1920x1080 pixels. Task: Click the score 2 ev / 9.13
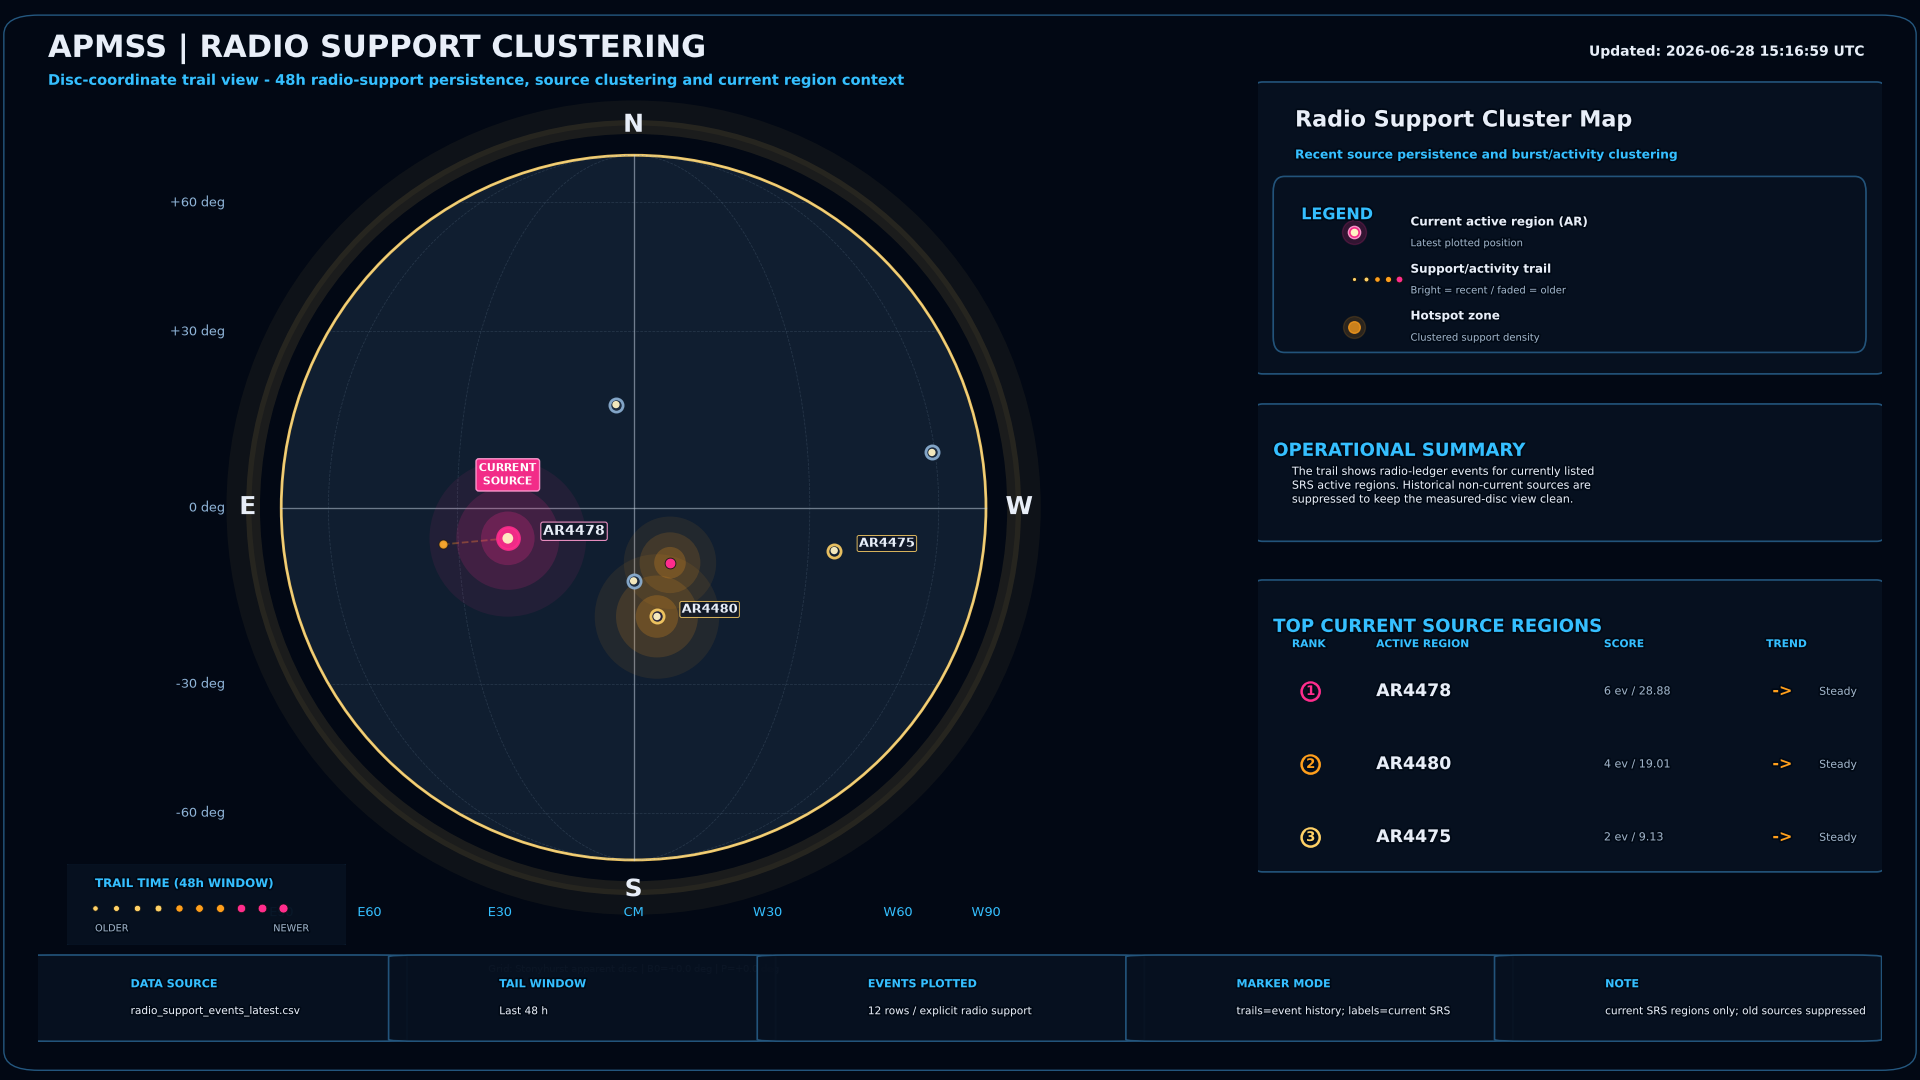(1633, 837)
